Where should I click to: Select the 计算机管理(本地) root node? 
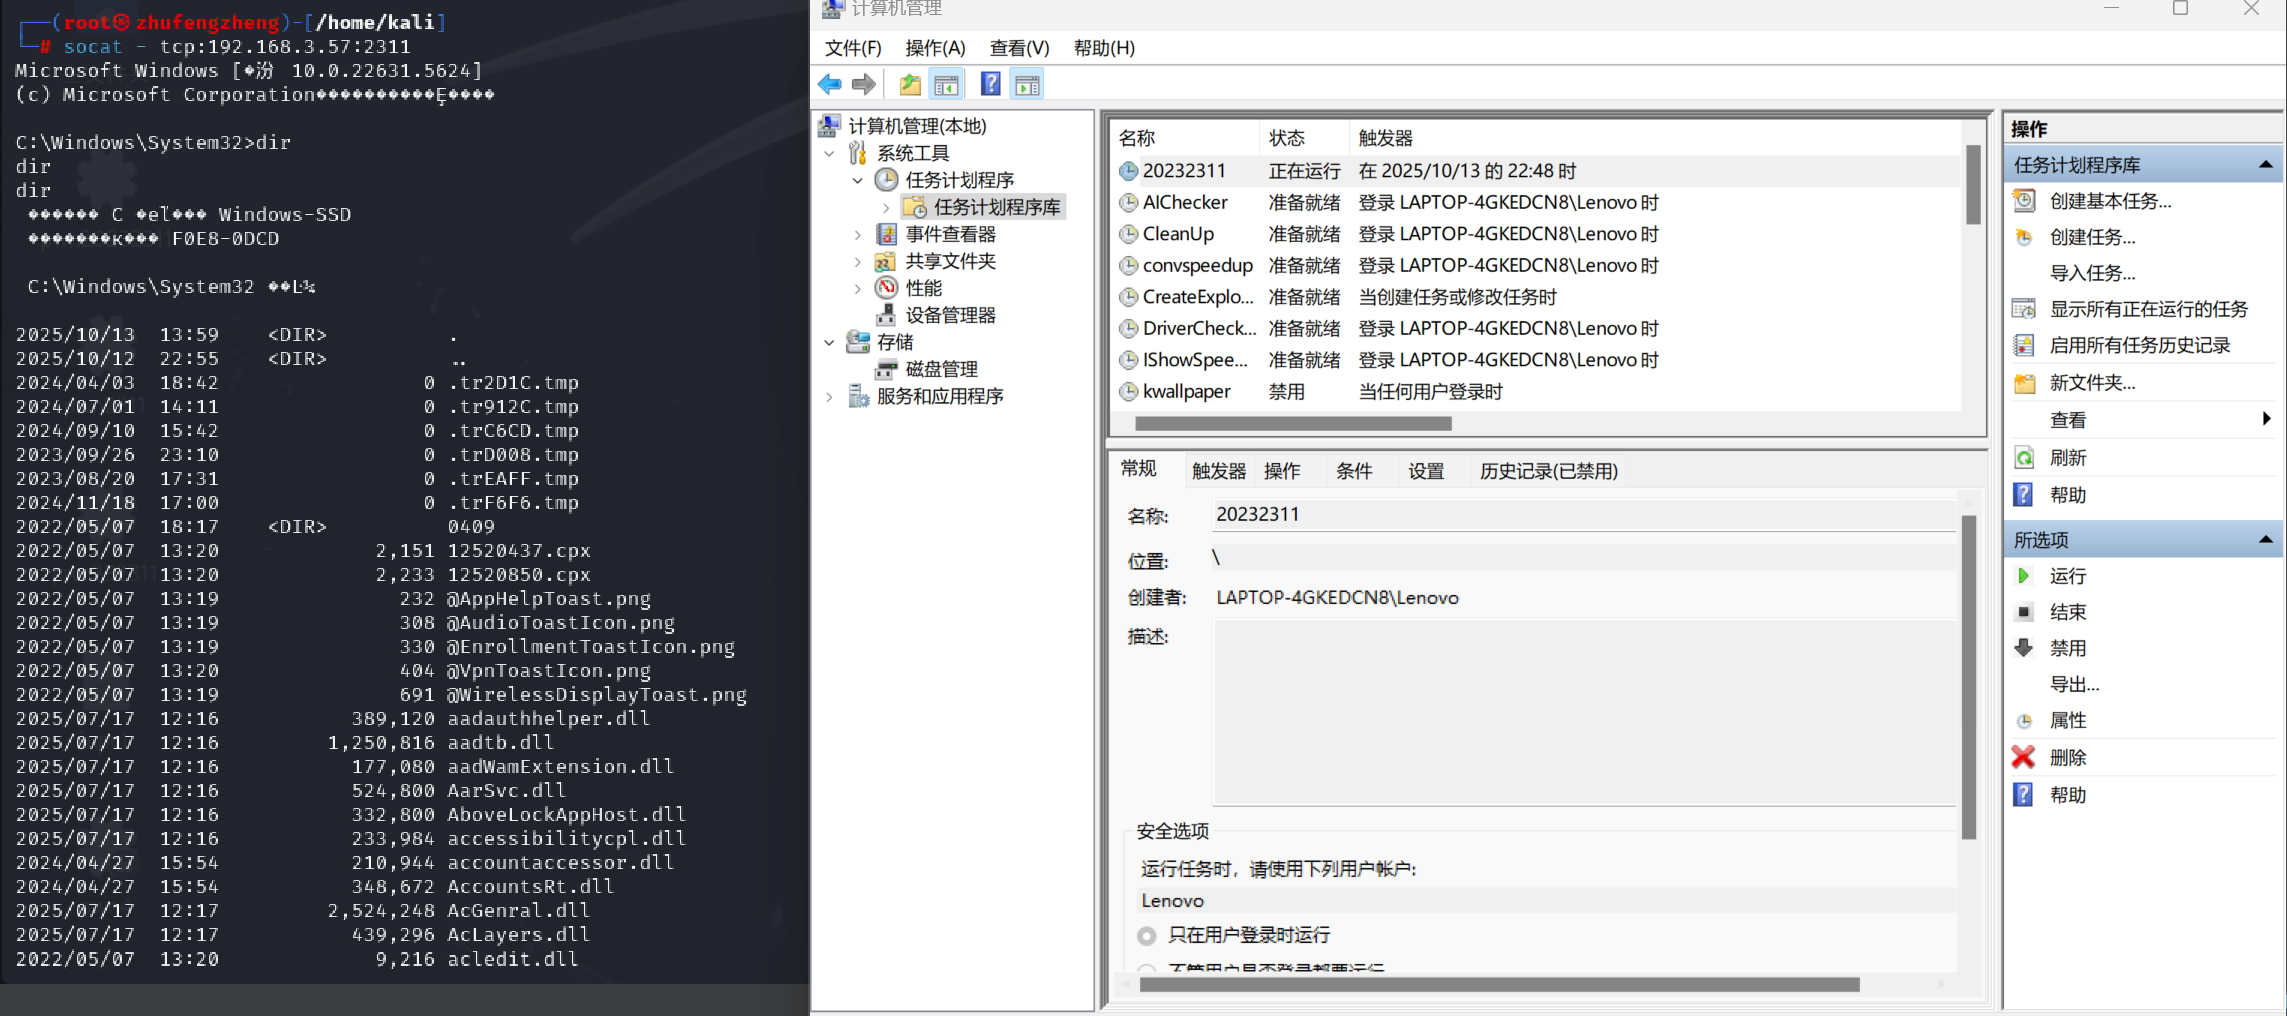pyautogui.click(x=917, y=126)
